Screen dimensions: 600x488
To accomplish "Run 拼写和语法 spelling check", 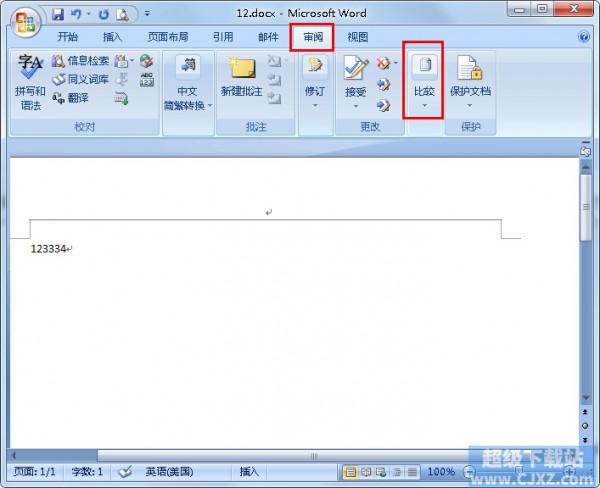I will pyautogui.click(x=30, y=82).
